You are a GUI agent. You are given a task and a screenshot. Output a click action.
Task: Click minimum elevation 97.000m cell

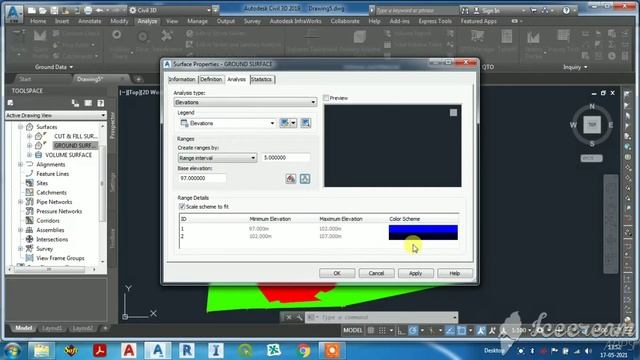click(260, 229)
